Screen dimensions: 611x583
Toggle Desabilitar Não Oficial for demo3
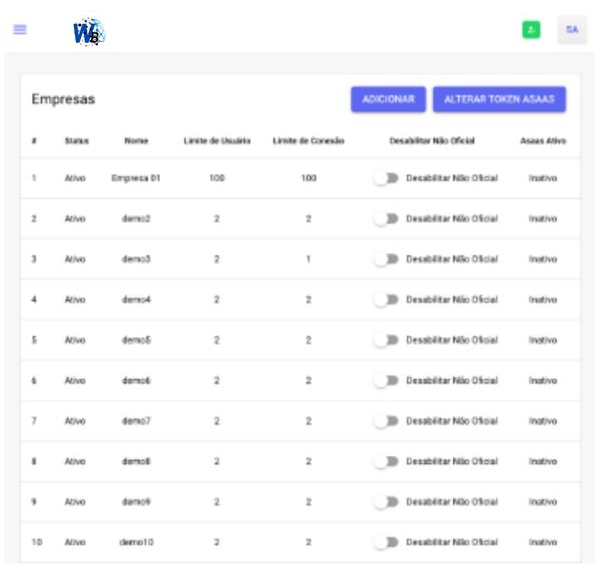386,259
